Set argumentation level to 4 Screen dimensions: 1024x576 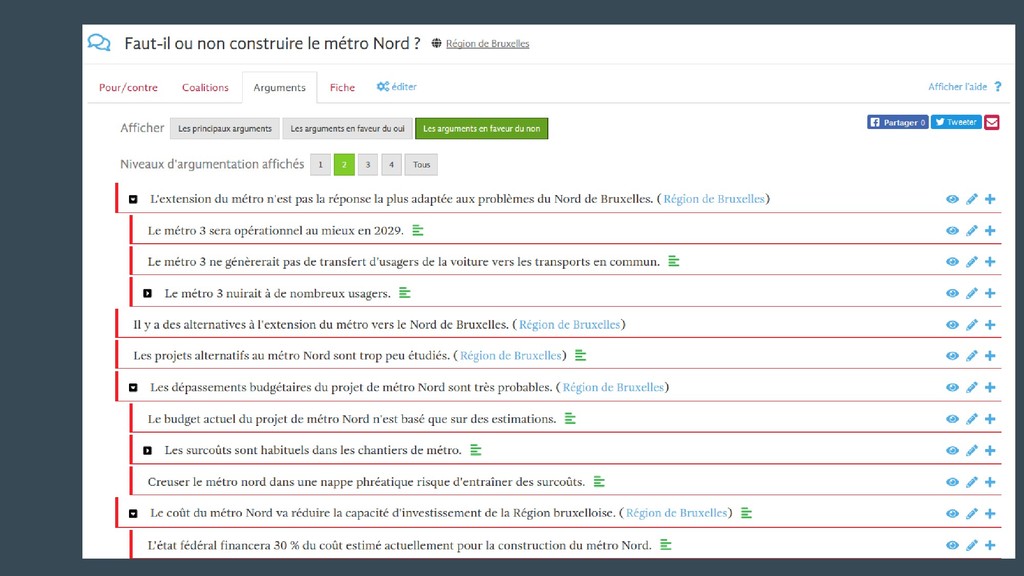coord(391,165)
